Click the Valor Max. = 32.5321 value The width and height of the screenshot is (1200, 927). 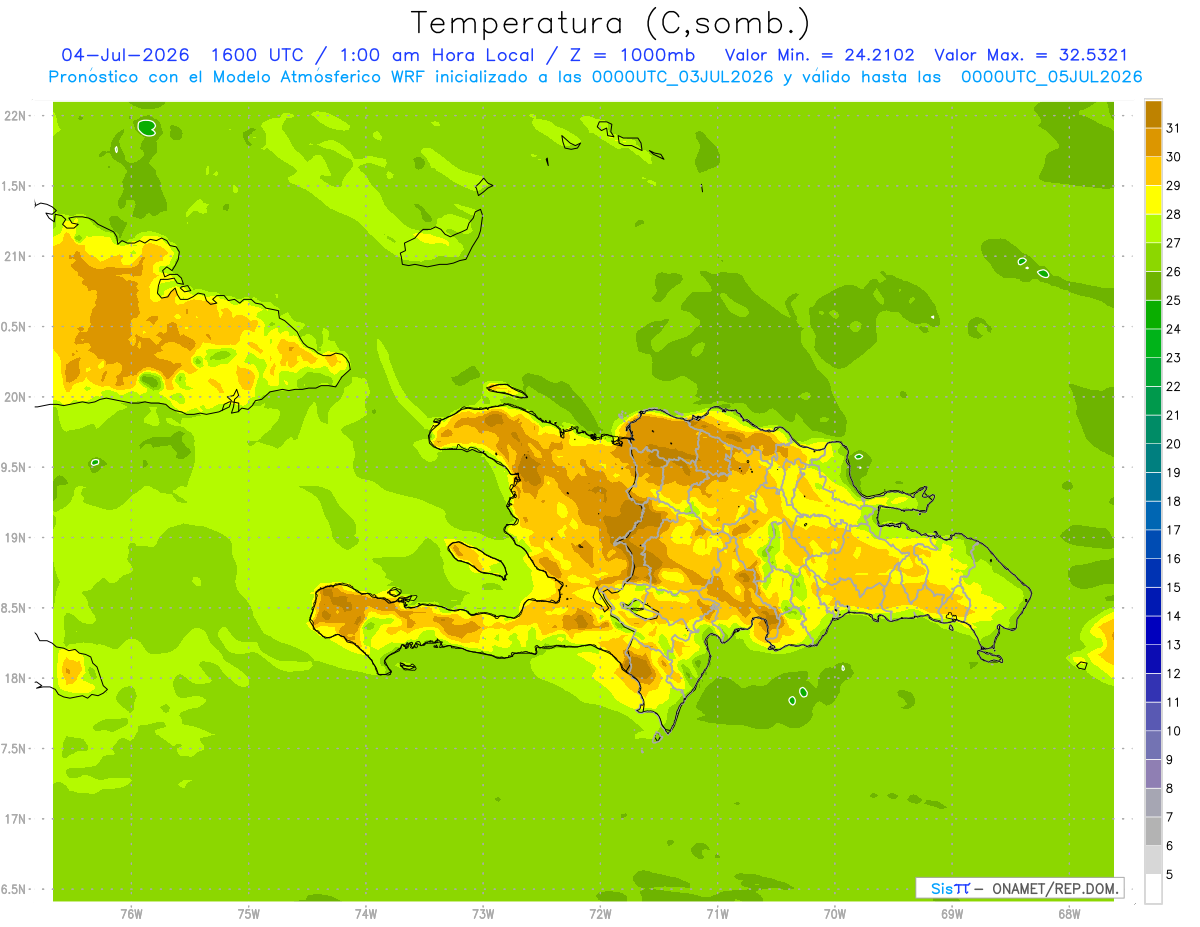[1030, 55]
